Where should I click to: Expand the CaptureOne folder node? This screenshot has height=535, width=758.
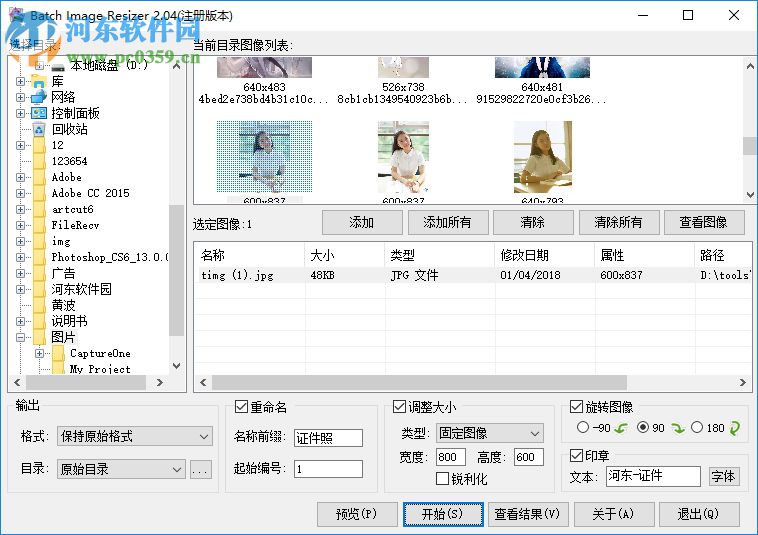click(40, 353)
